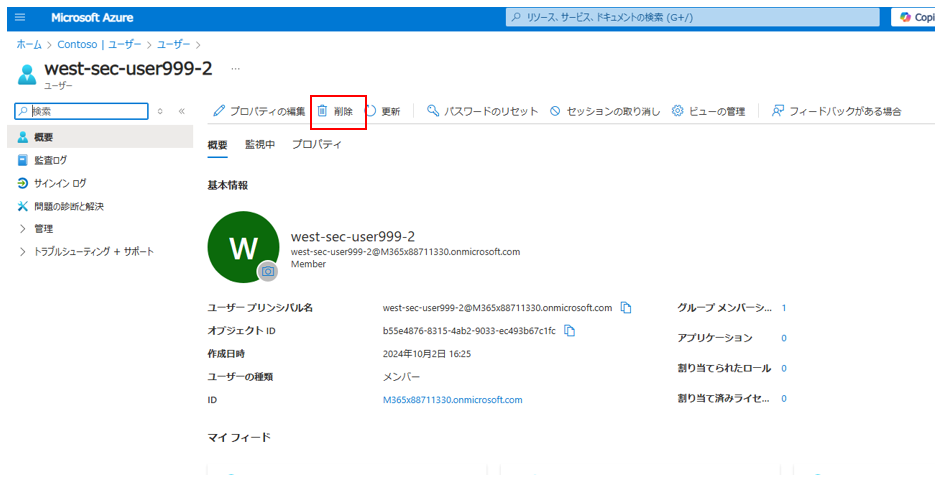Viewport: 941px width, 482px height.
Task: Go to ホーム breadcrumb
Action: click(29, 44)
